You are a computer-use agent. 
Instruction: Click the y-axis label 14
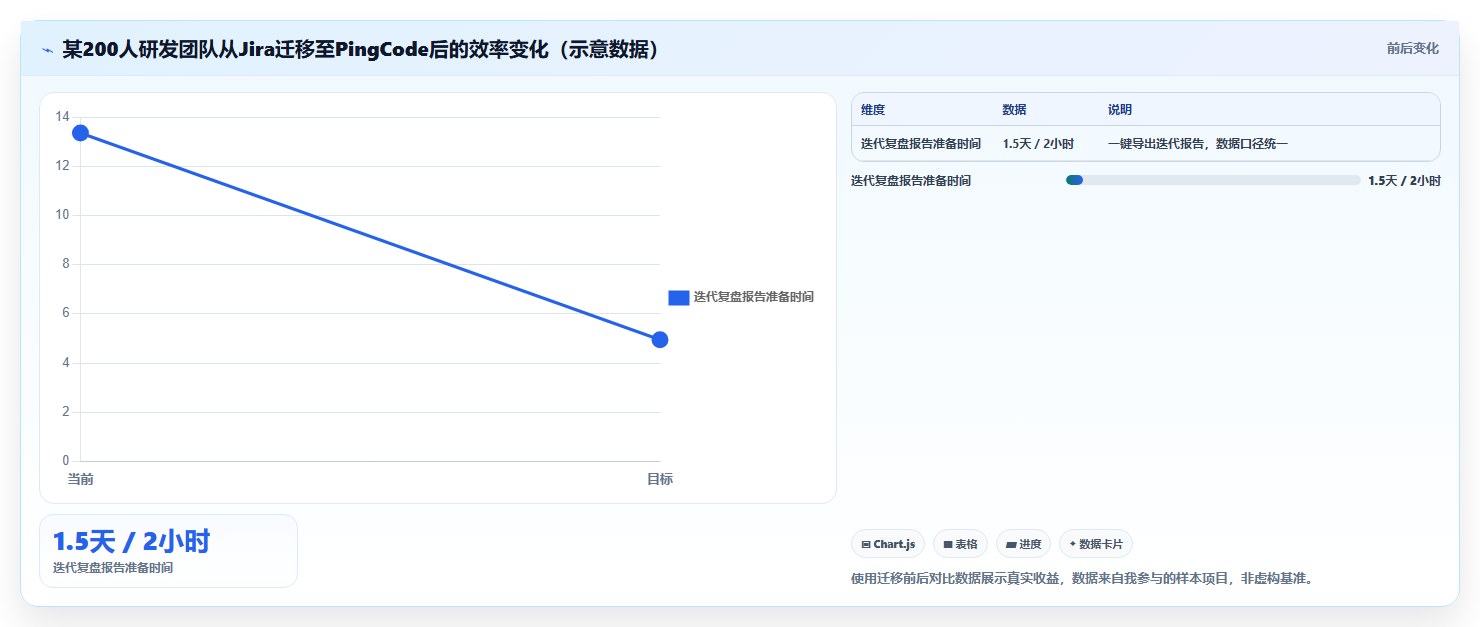(x=62, y=117)
